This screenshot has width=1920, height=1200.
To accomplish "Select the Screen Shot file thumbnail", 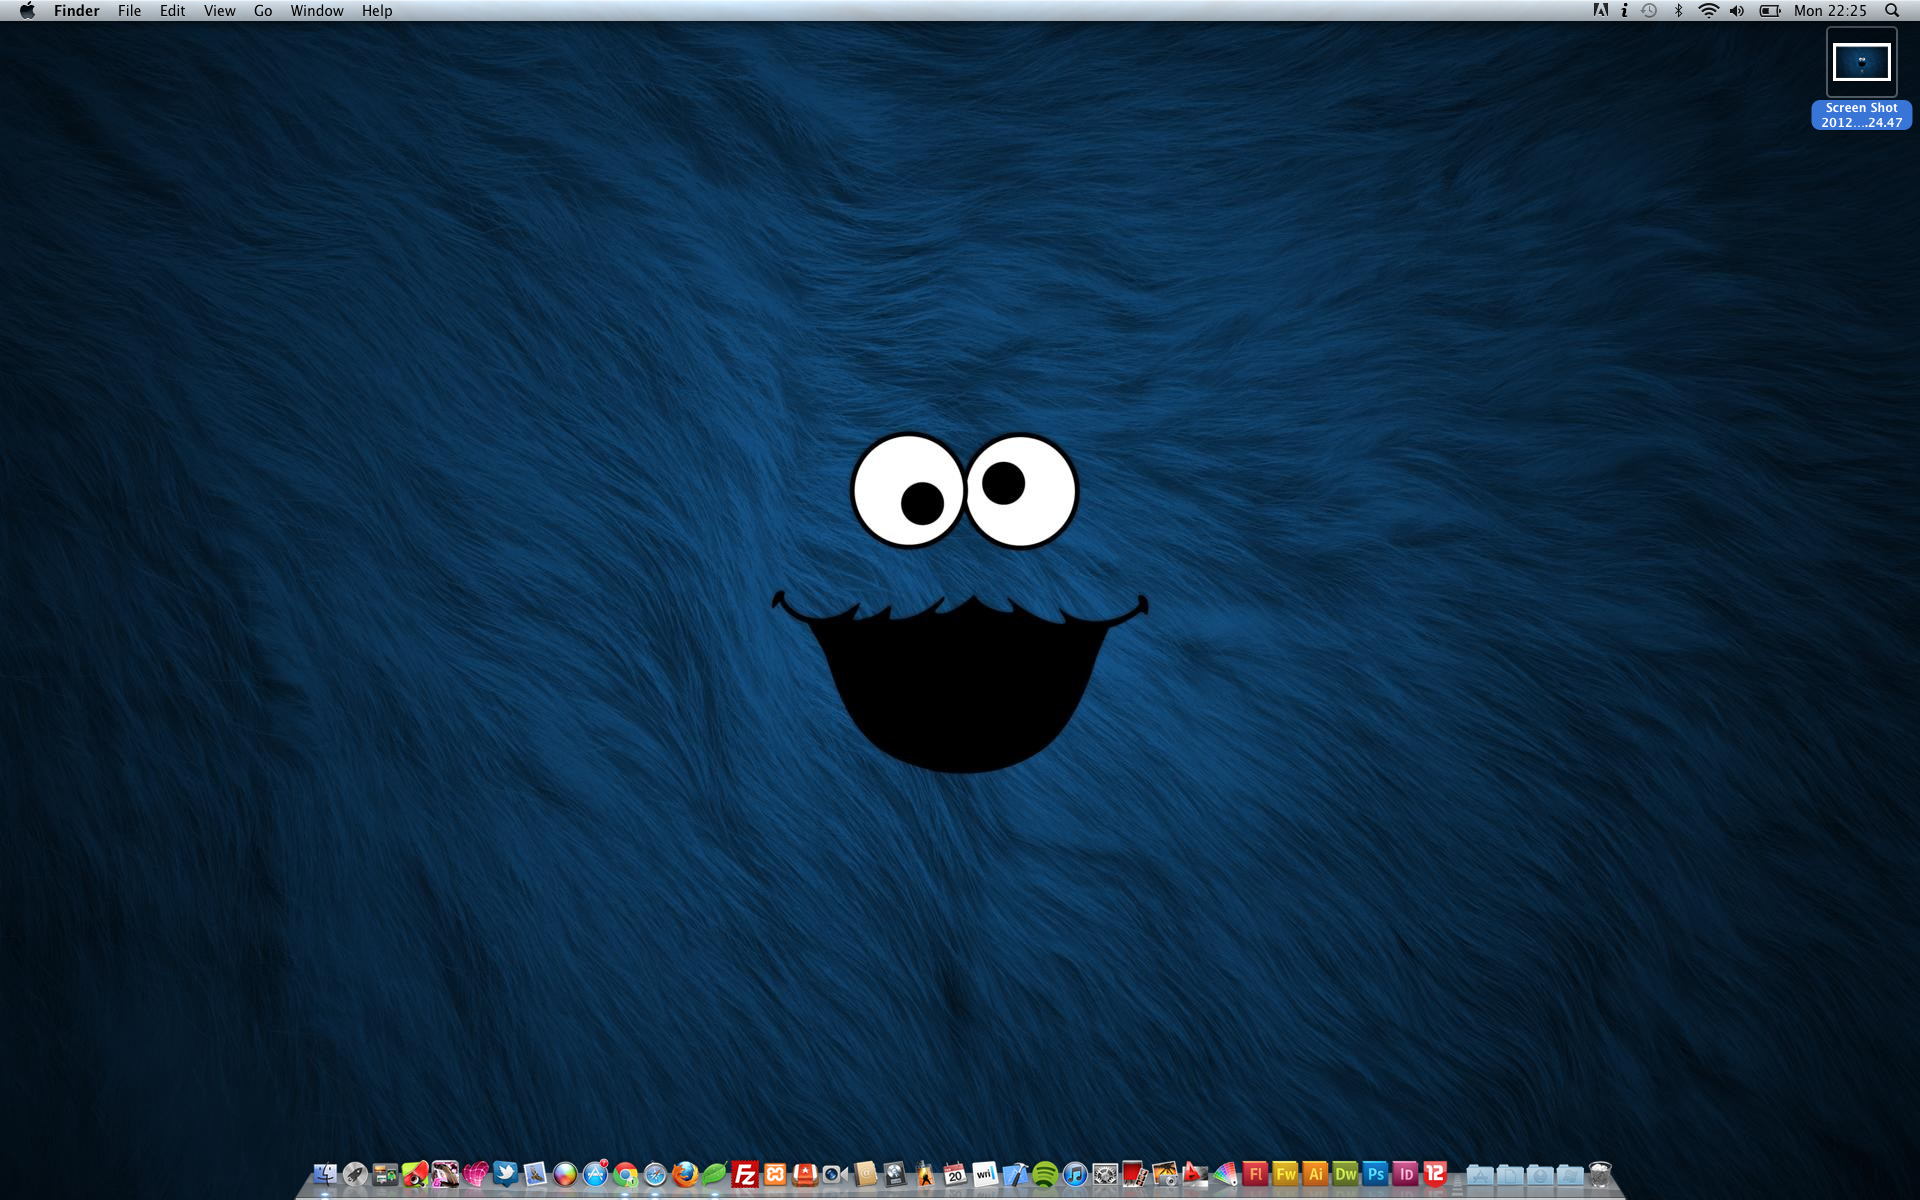I will [1861, 62].
